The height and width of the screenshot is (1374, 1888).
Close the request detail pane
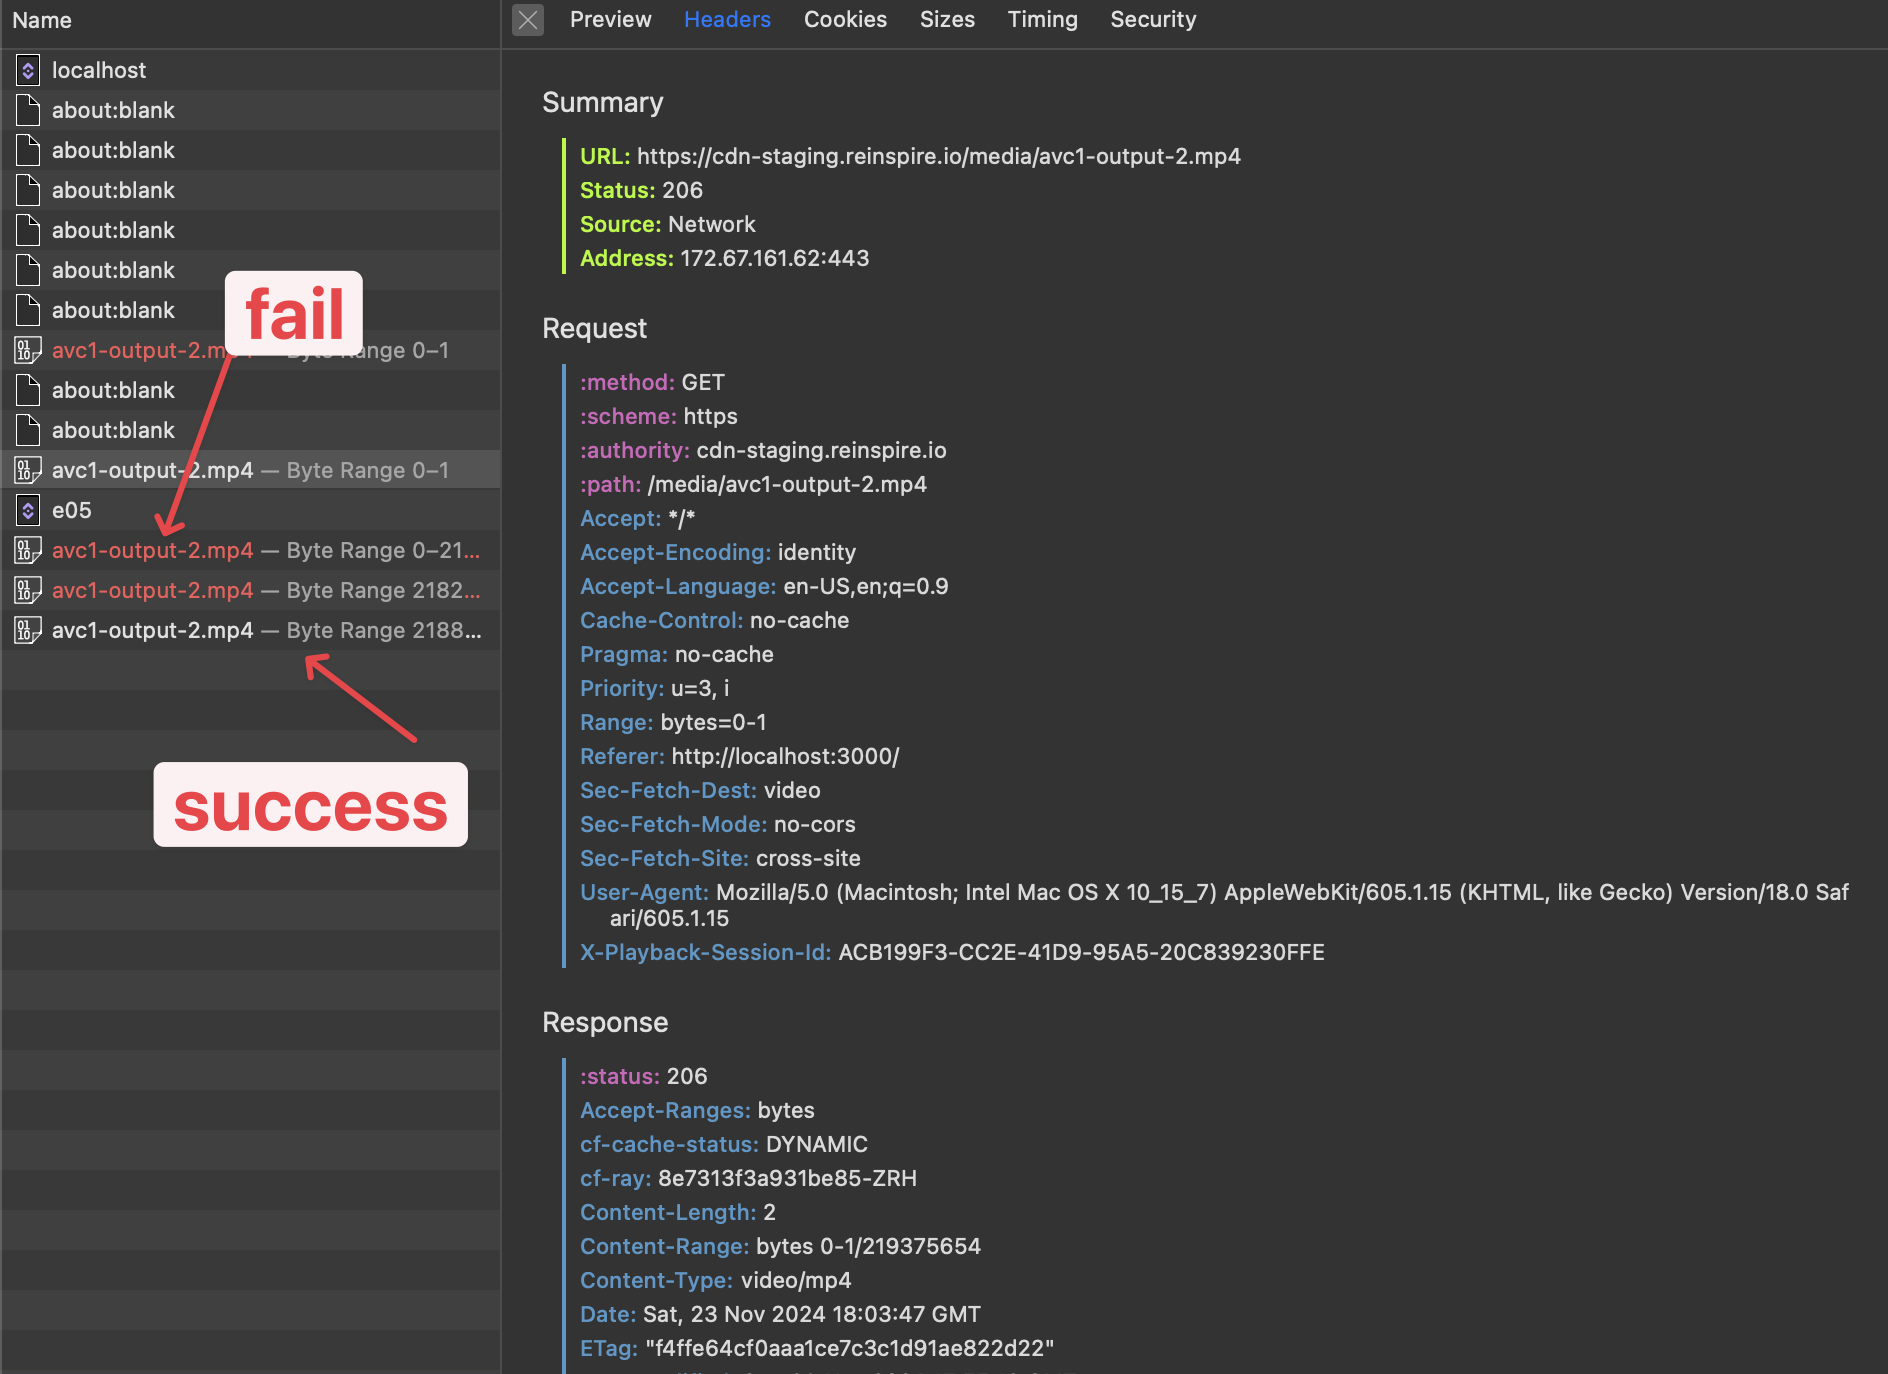click(527, 19)
